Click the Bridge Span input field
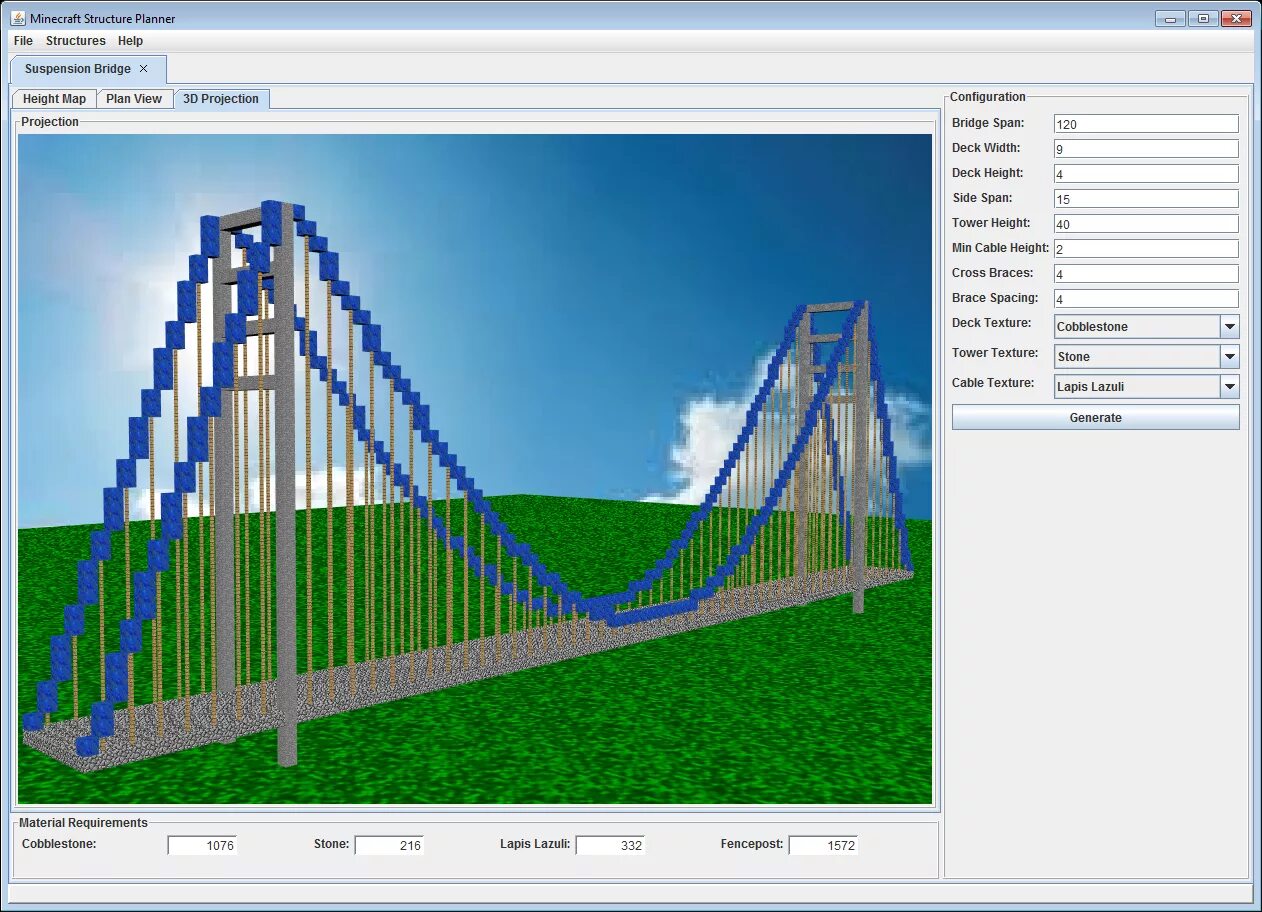Viewport: 1262px width, 912px height. (1146, 124)
